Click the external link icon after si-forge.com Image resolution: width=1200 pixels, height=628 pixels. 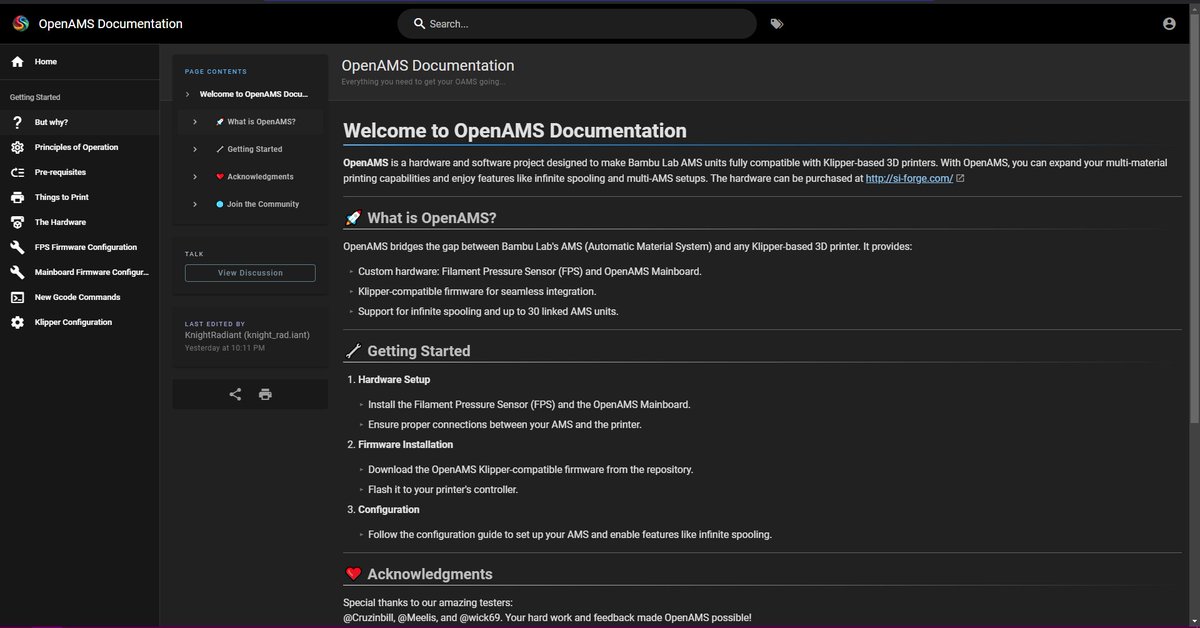pyautogui.click(x=960, y=178)
